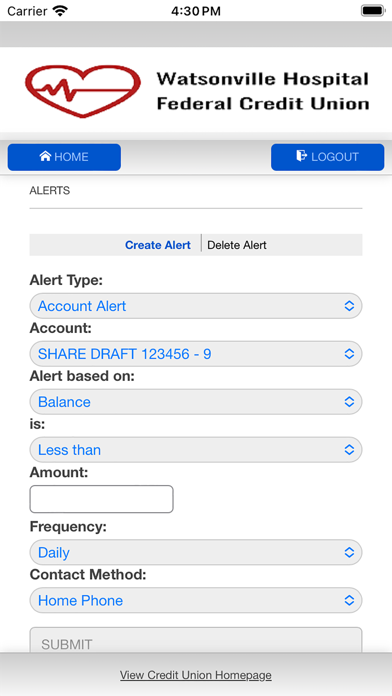Tap the 4:30 PM clock in the status bar
392x696 pixels.
point(196,11)
